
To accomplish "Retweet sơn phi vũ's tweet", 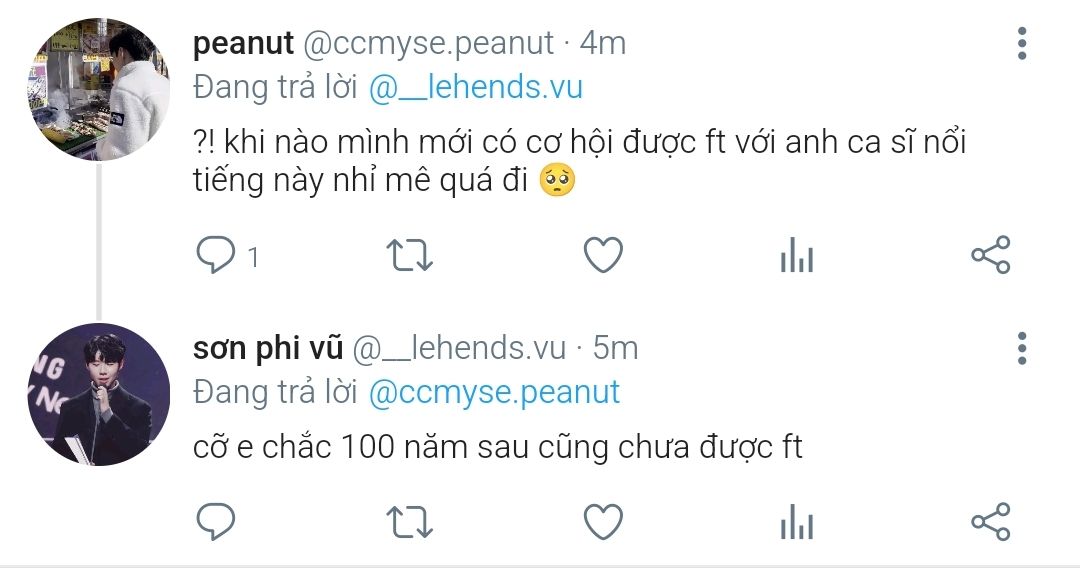I will tap(409, 522).
